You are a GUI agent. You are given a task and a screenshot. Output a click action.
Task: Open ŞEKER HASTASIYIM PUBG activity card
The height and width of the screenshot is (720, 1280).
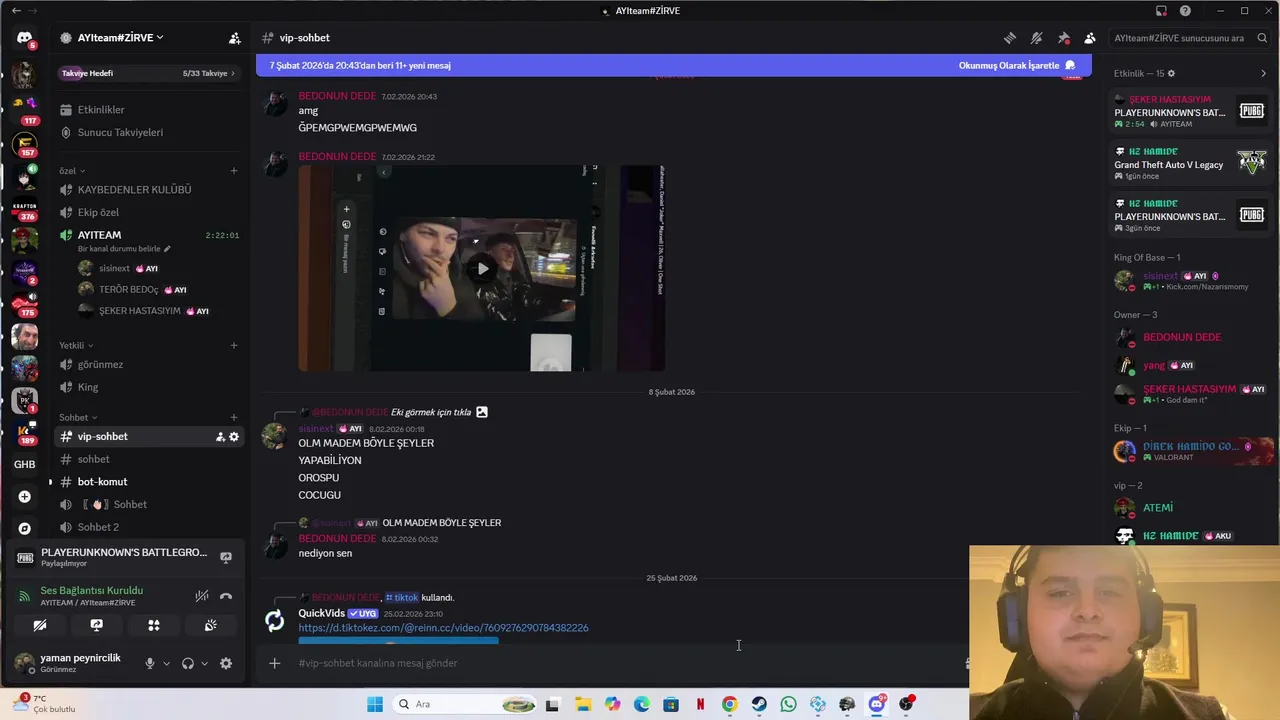click(x=1192, y=112)
